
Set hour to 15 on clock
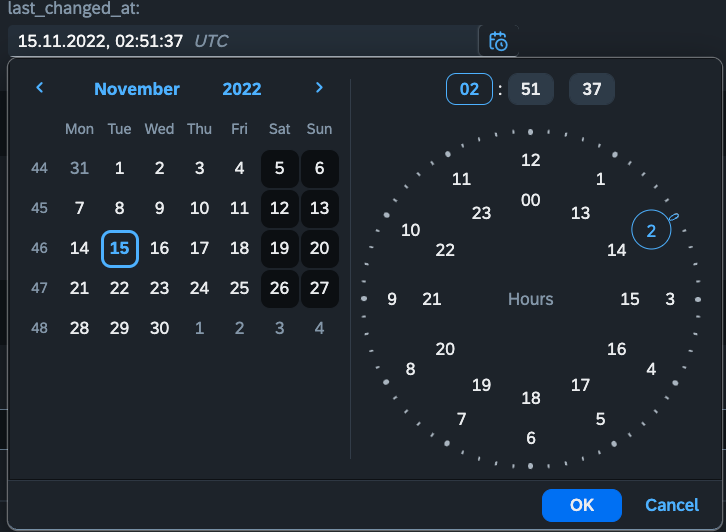pyautogui.click(x=630, y=299)
